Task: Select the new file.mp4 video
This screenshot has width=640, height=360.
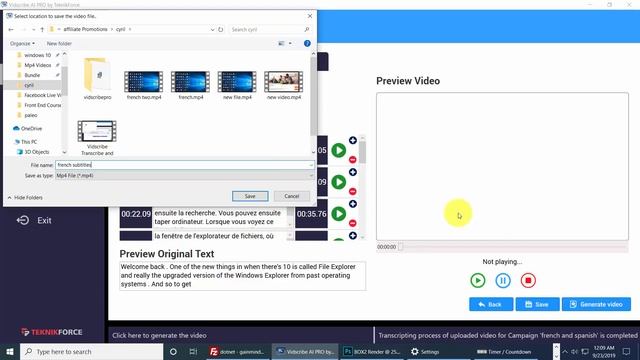Action: pyautogui.click(x=237, y=85)
